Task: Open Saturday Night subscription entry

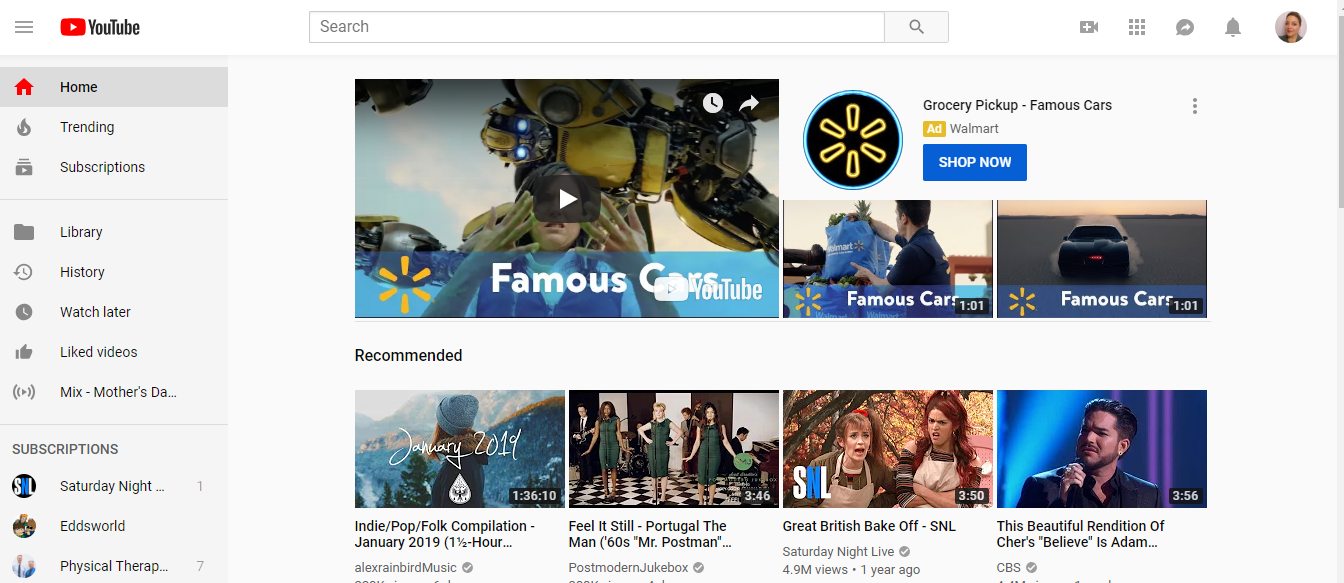Action: click(114, 486)
